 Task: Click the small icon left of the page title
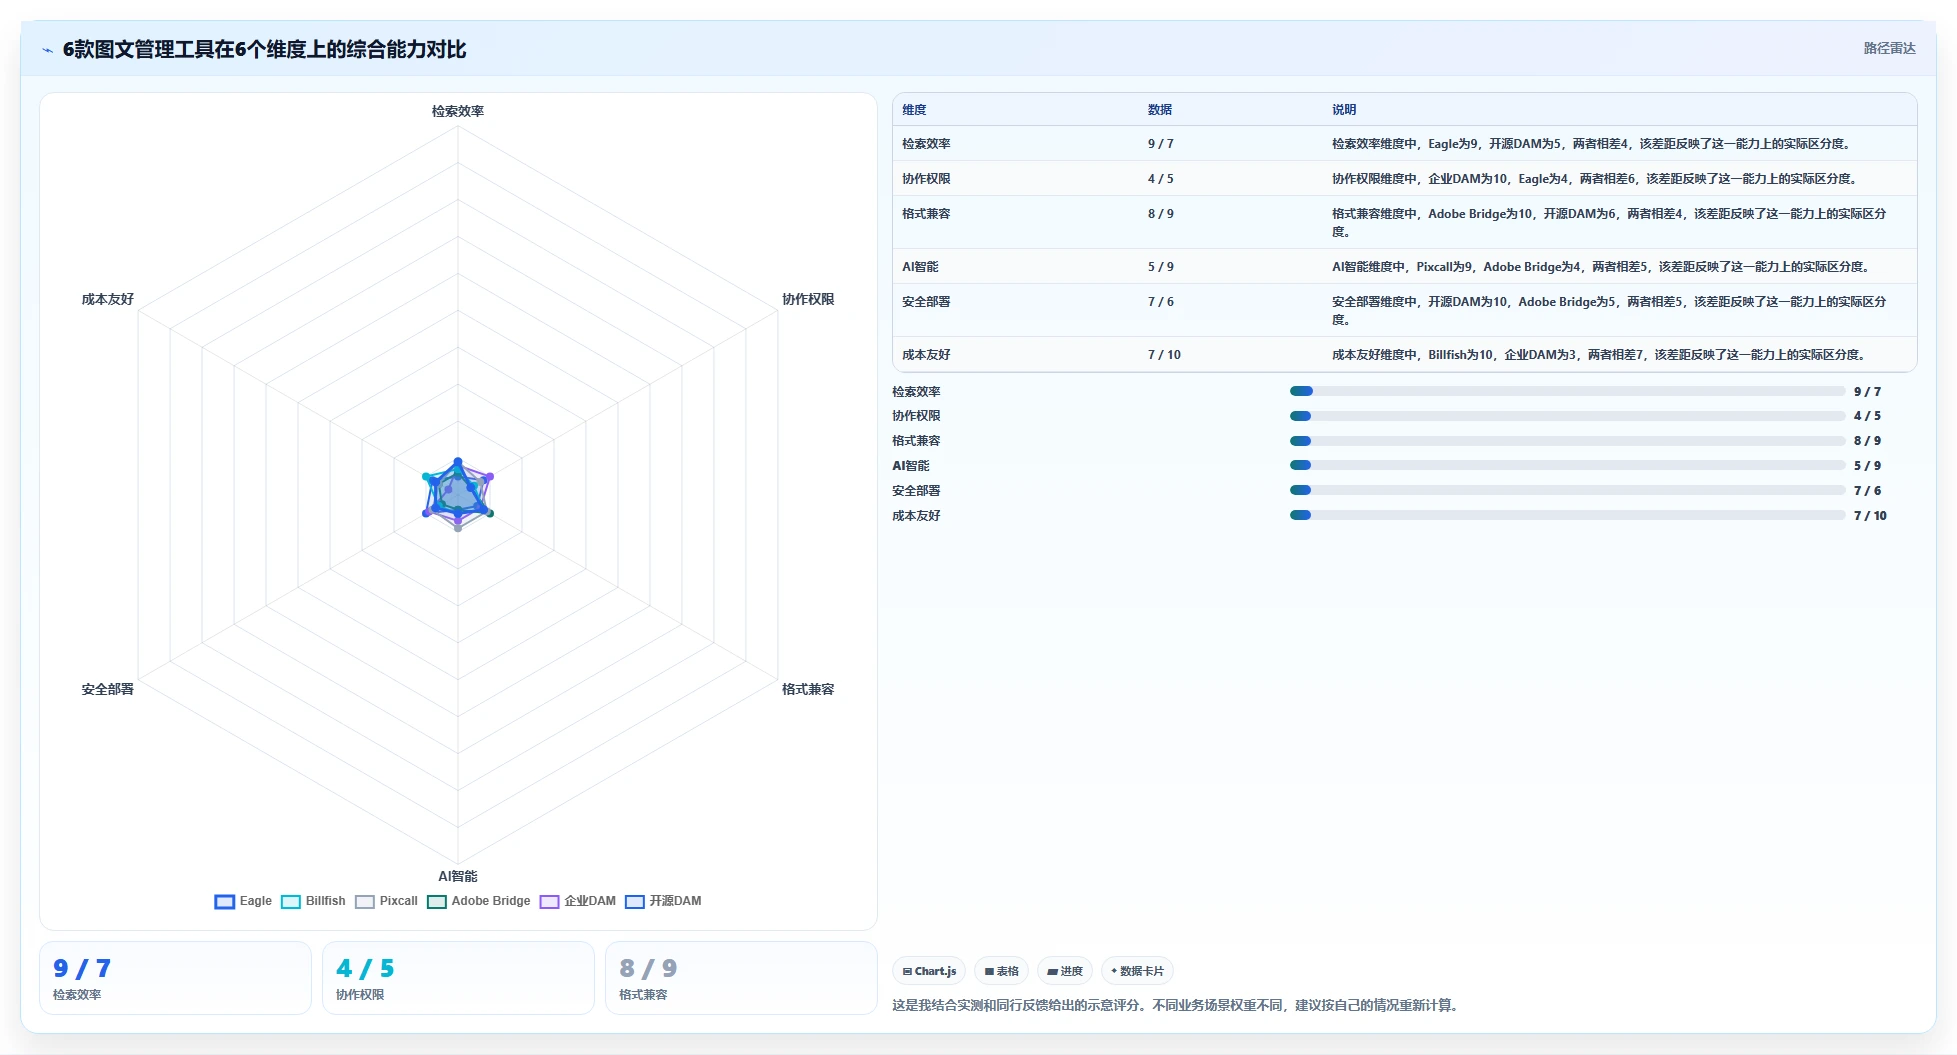pyautogui.click(x=47, y=50)
